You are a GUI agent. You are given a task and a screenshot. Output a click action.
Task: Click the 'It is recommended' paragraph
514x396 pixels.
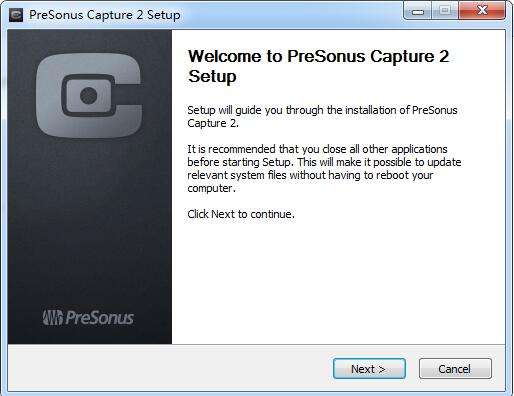point(324,169)
